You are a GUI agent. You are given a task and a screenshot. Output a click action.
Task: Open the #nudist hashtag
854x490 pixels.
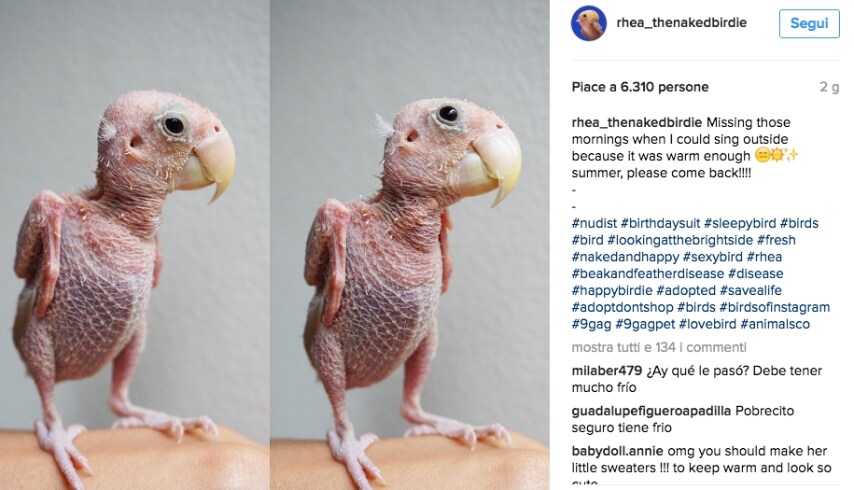(594, 223)
